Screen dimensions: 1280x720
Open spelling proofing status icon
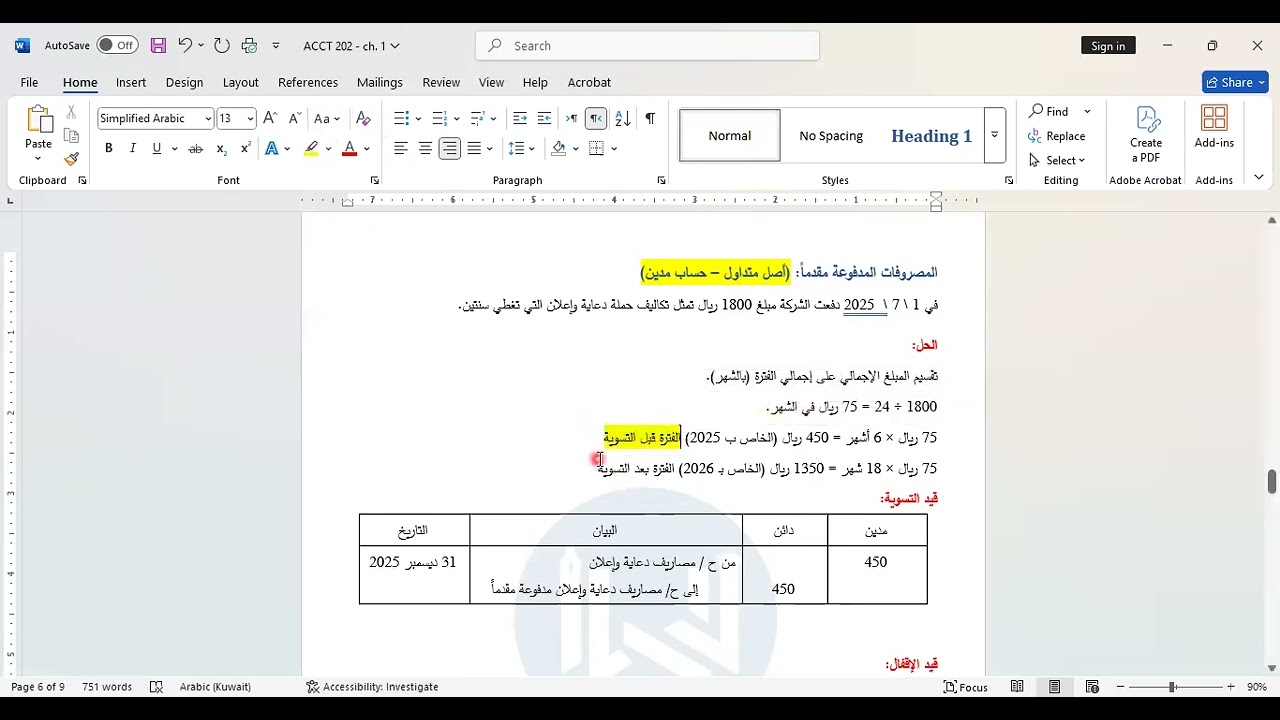point(156,687)
